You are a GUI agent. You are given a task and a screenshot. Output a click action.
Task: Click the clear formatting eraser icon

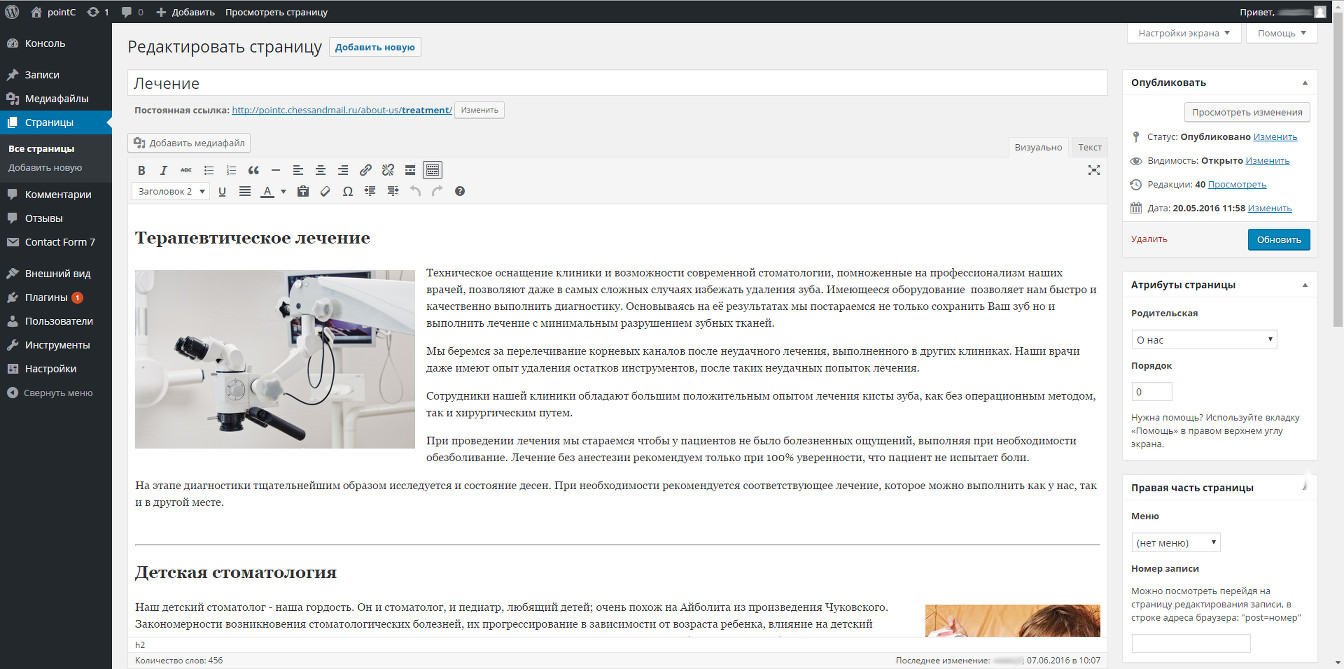(x=325, y=191)
